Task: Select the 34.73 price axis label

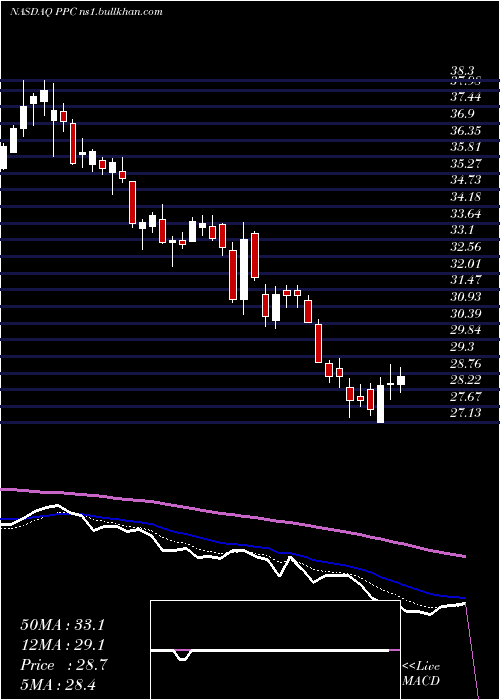Action: click(x=465, y=180)
